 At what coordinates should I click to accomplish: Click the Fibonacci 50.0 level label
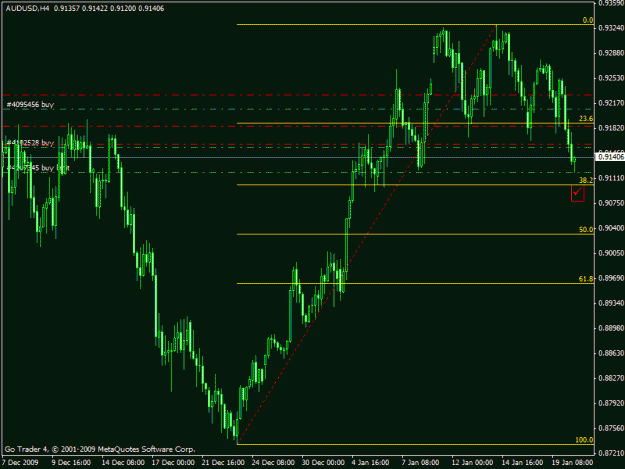click(586, 230)
